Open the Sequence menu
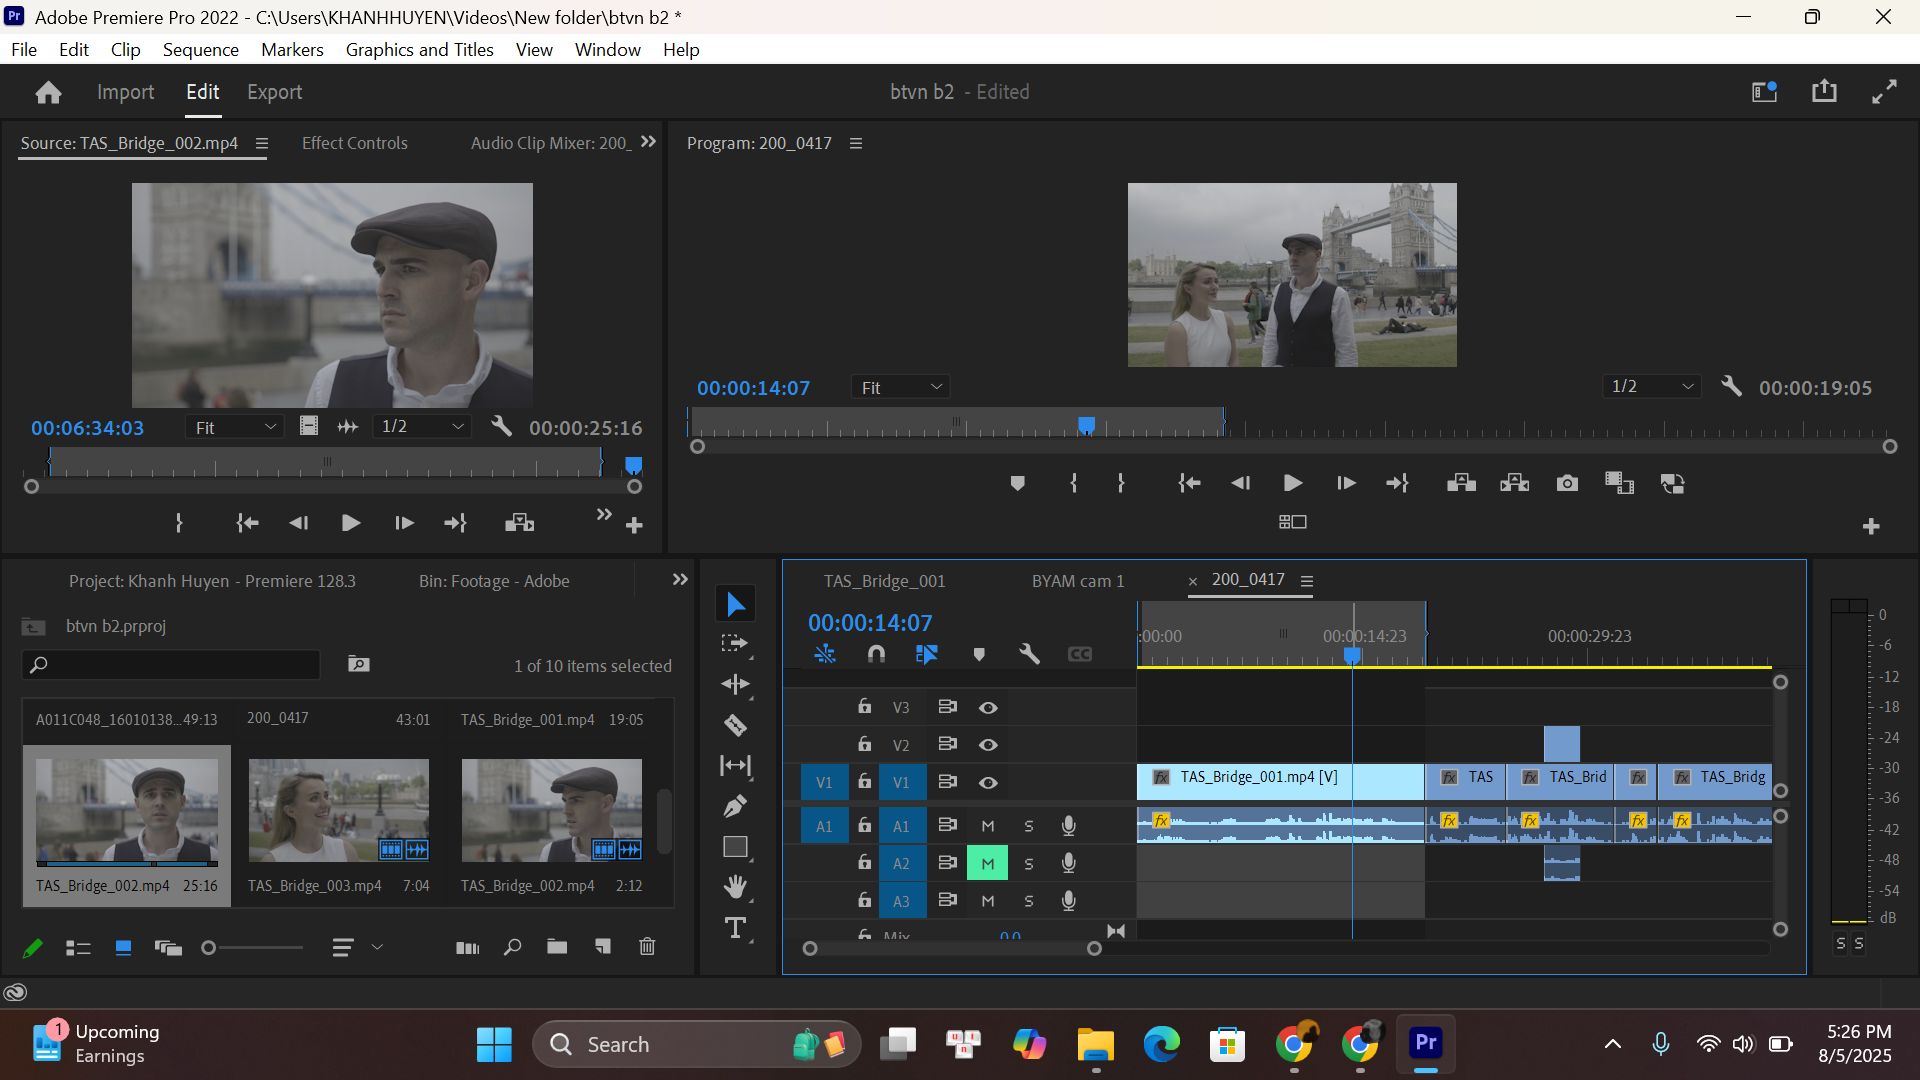Image resolution: width=1920 pixels, height=1080 pixels. pos(201,50)
